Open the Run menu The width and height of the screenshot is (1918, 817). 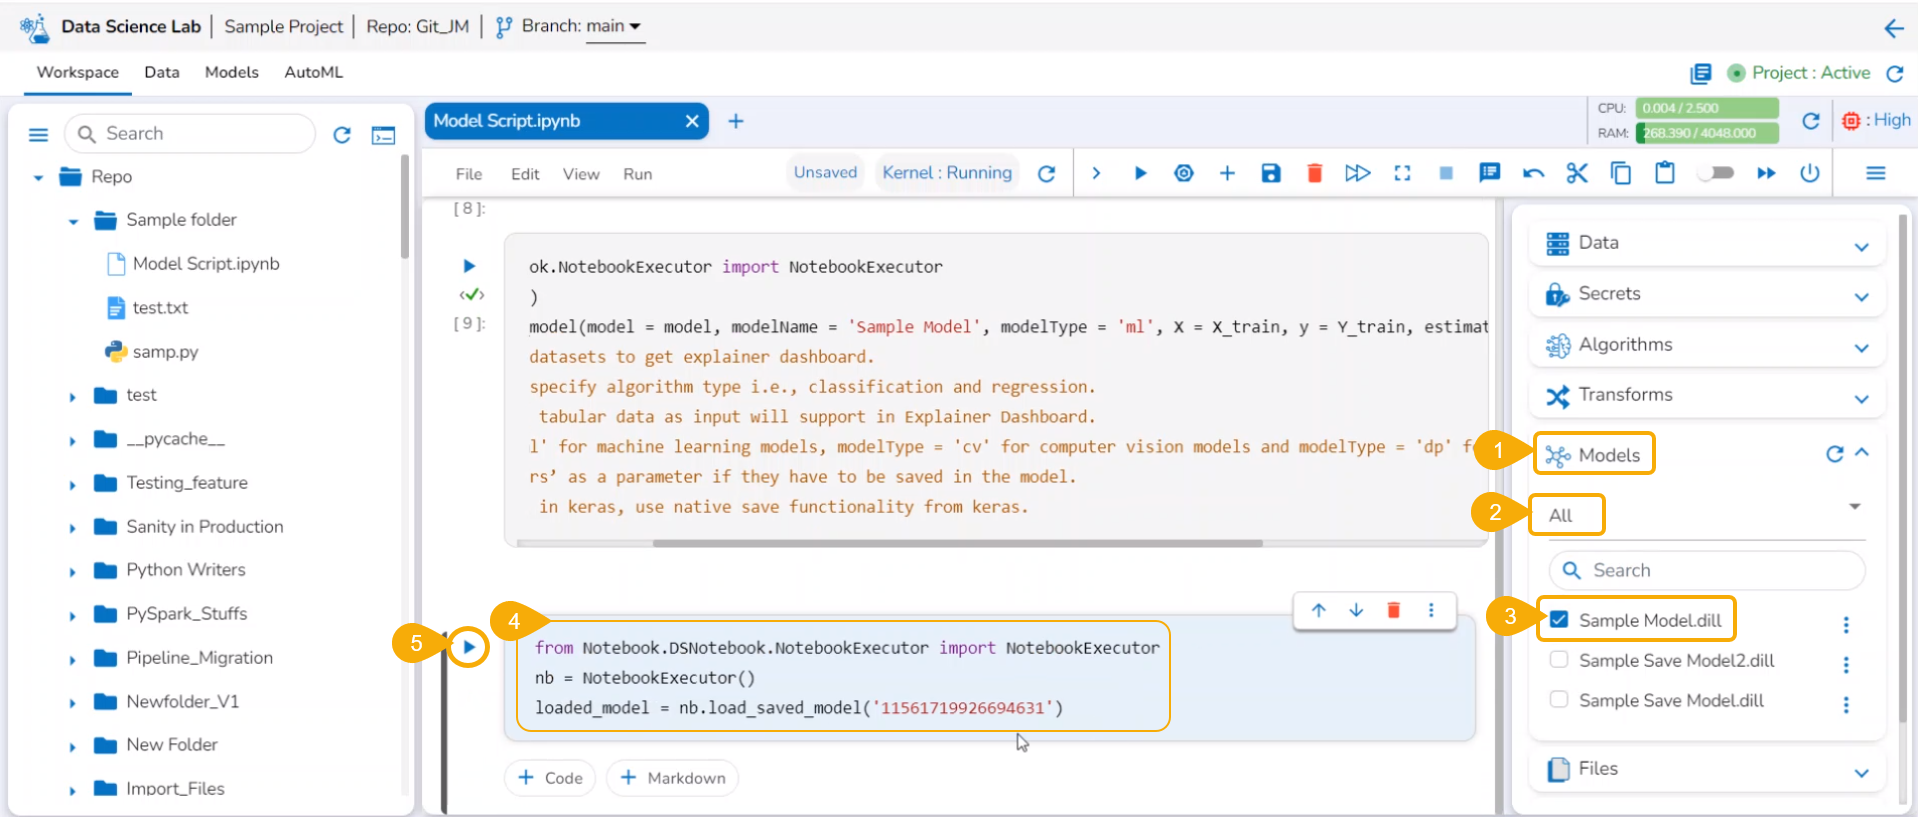point(637,174)
